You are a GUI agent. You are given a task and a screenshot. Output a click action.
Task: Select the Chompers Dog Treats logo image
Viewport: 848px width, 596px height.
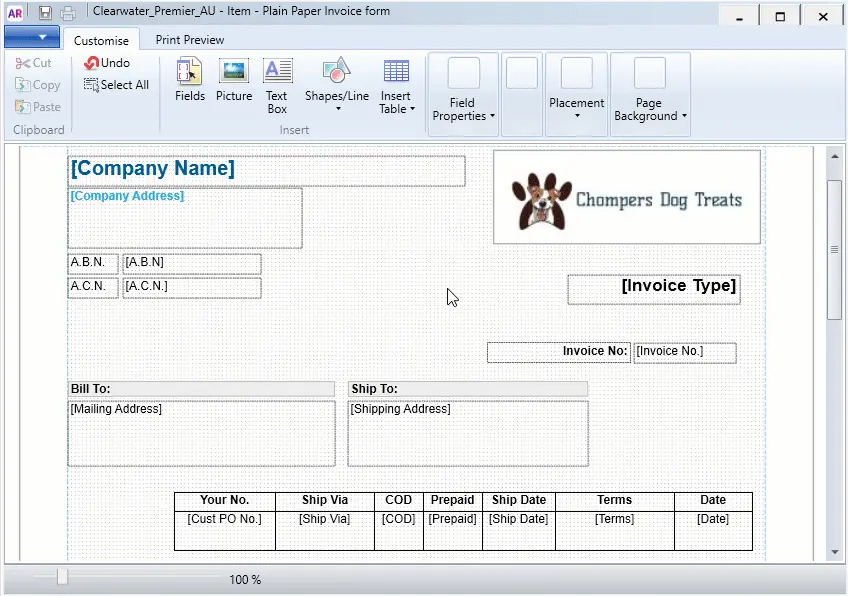(627, 197)
